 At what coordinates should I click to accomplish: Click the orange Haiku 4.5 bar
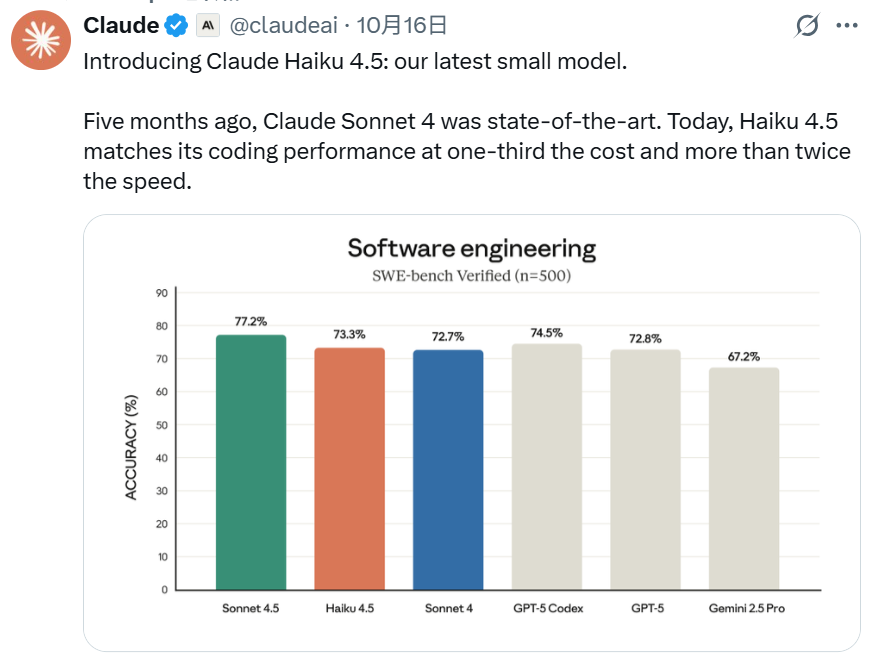click(x=349, y=468)
